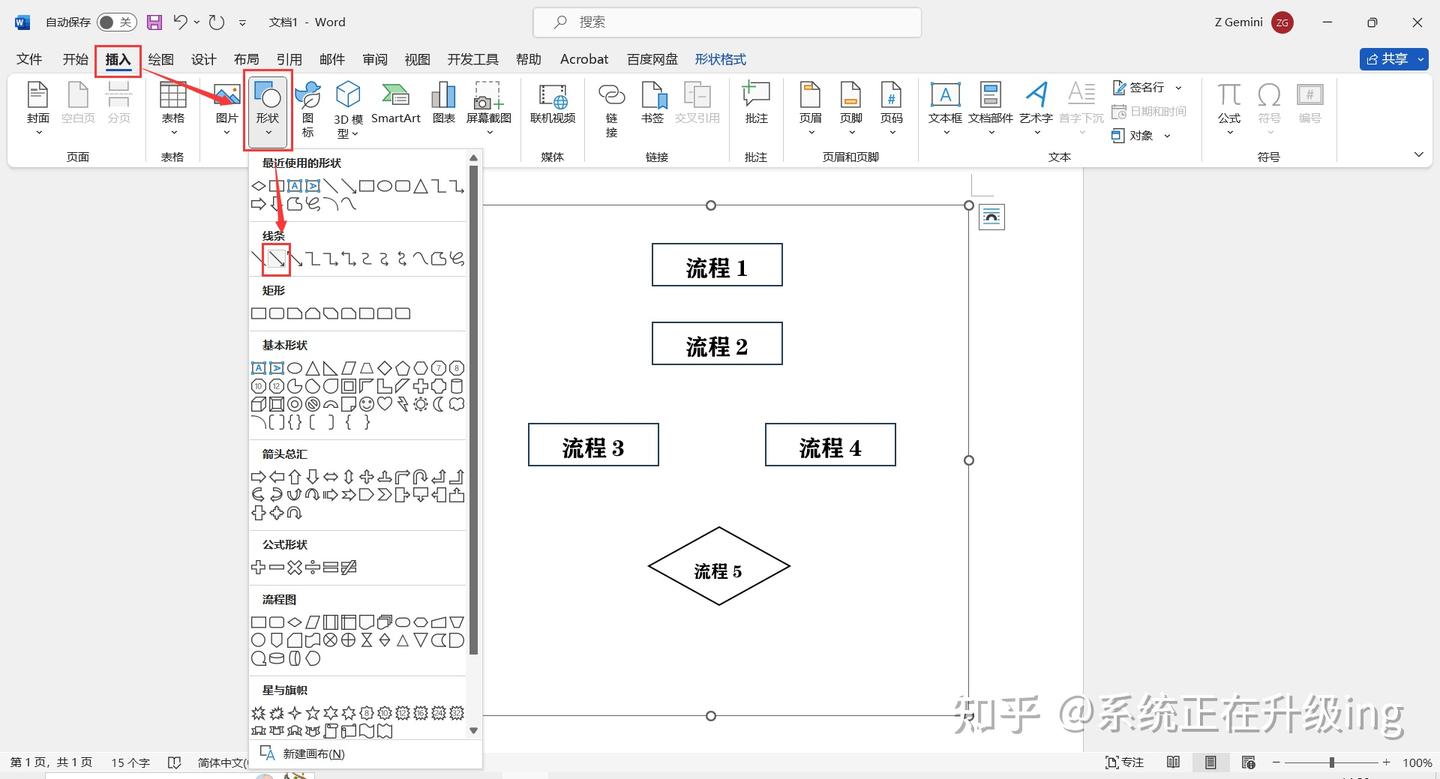
Task: Open the SmartArt insertion tool
Action: pyautogui.click(x=395, y=105)
